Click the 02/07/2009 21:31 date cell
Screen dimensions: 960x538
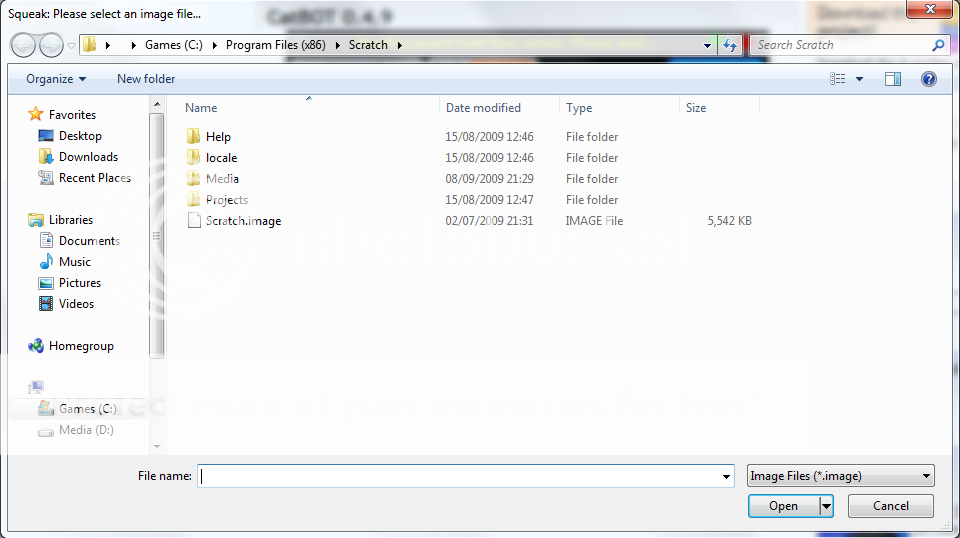tap(489, 221)
